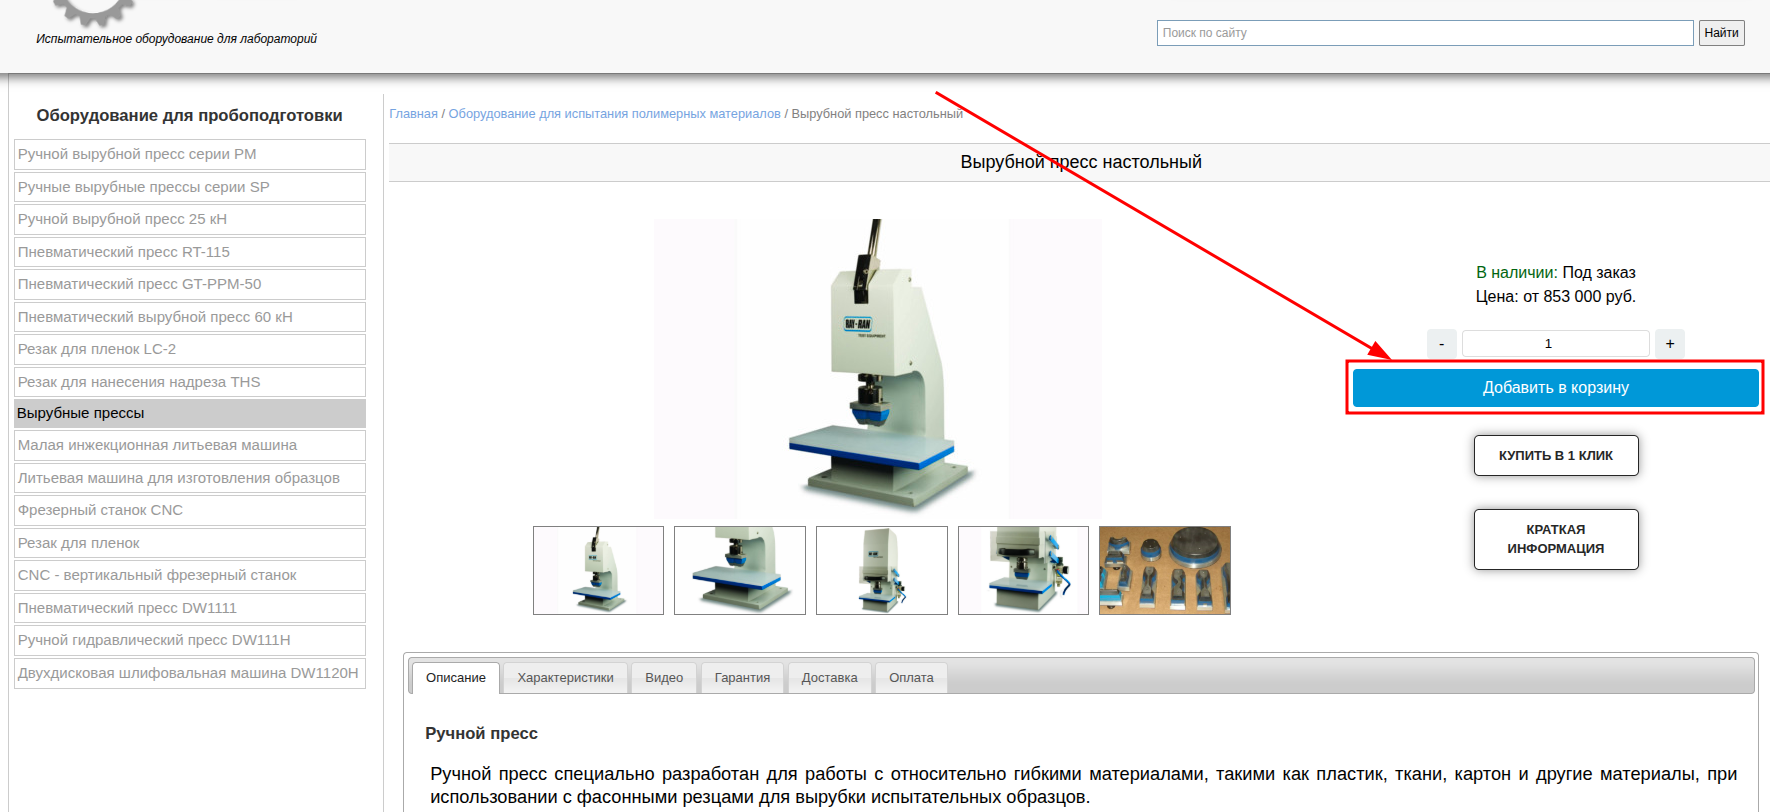The width and height of the screenshot is (1770, 812).
Task: View the cutting dies photo thumbnail
Action: (1164, 570)
